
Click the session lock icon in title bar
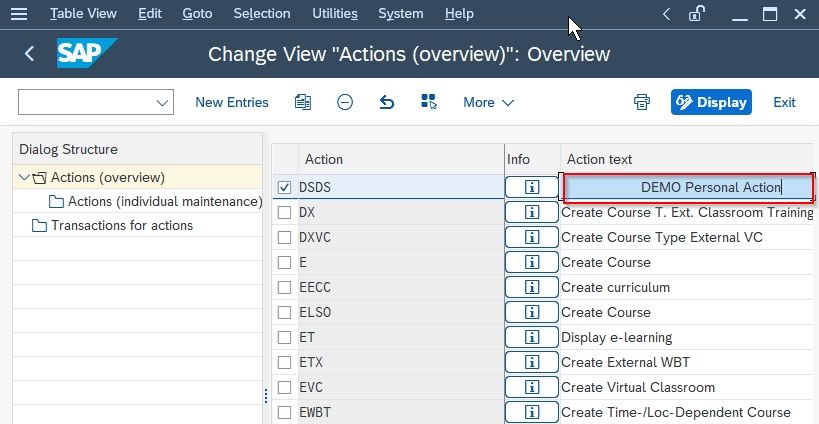[x=696, y=14]
